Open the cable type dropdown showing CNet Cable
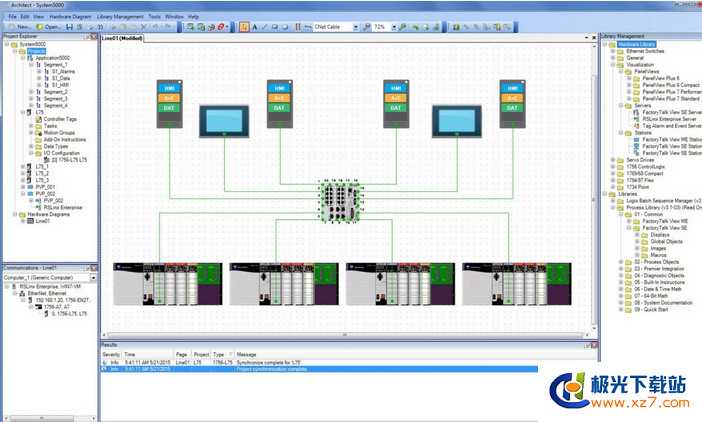Viewport: 702px width, 422px height. pyautogui.click(x=356, y=27)
